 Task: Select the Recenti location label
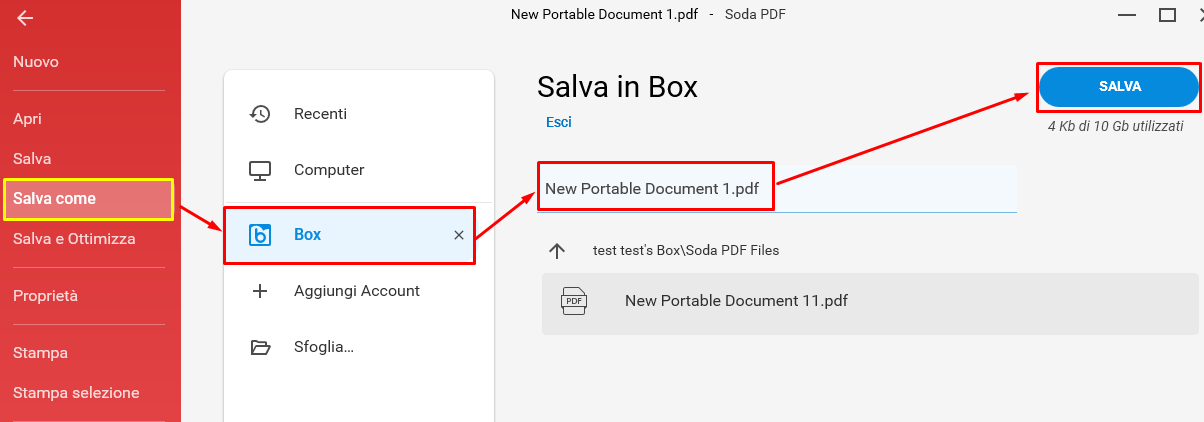(320, 114)
